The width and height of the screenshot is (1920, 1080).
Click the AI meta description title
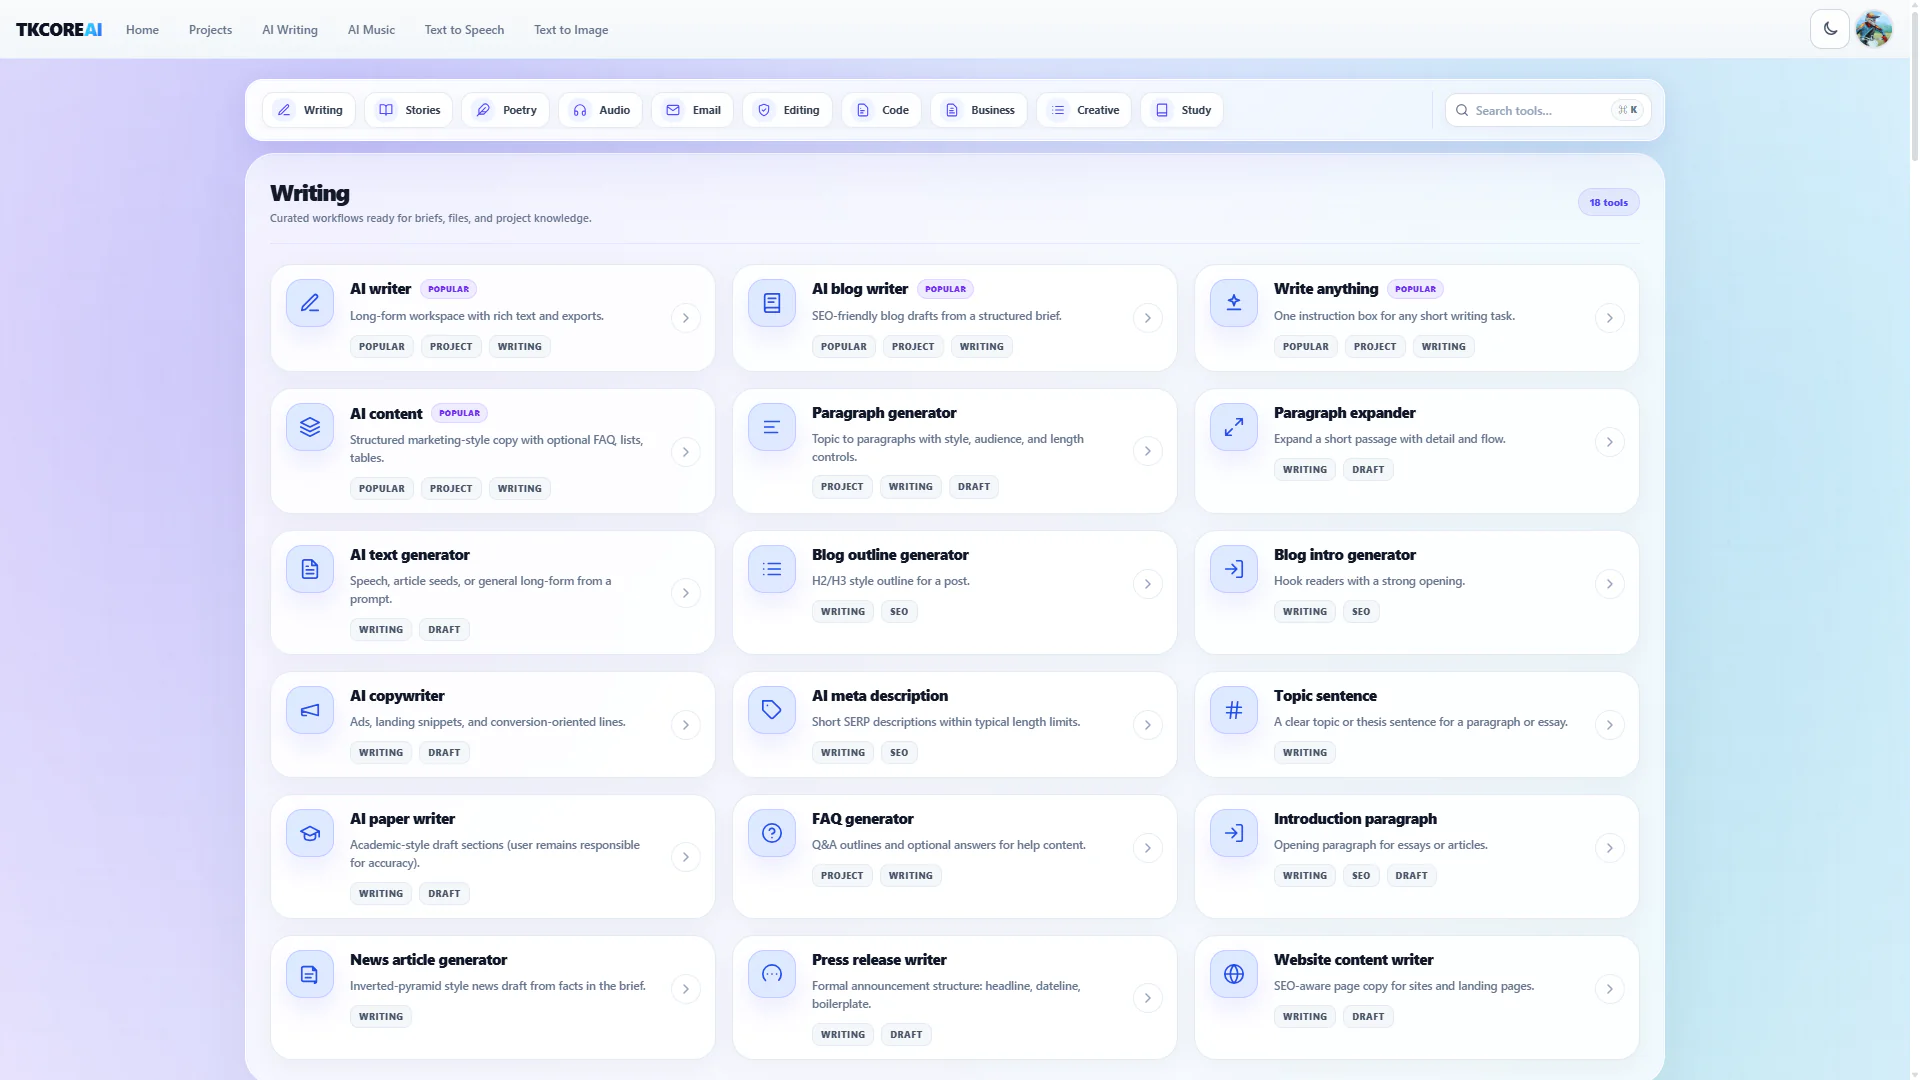(880, 696)
